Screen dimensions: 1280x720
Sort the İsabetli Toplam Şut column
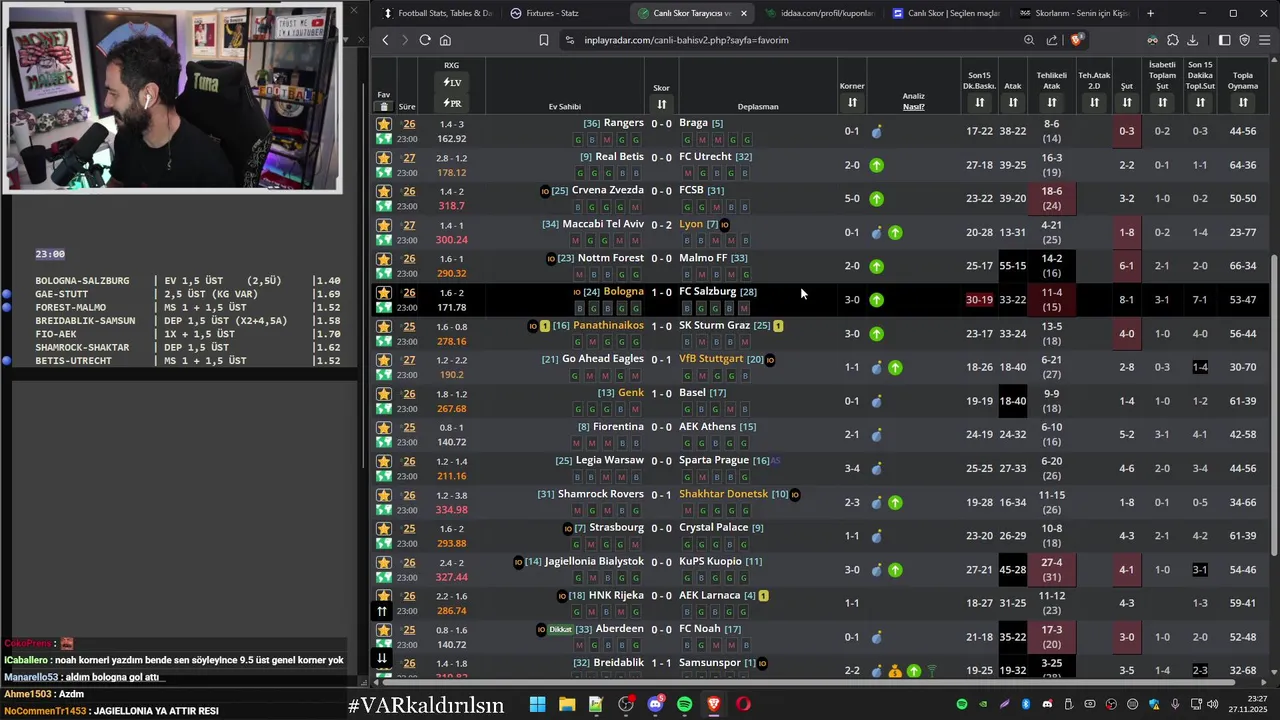point(1163,102)
